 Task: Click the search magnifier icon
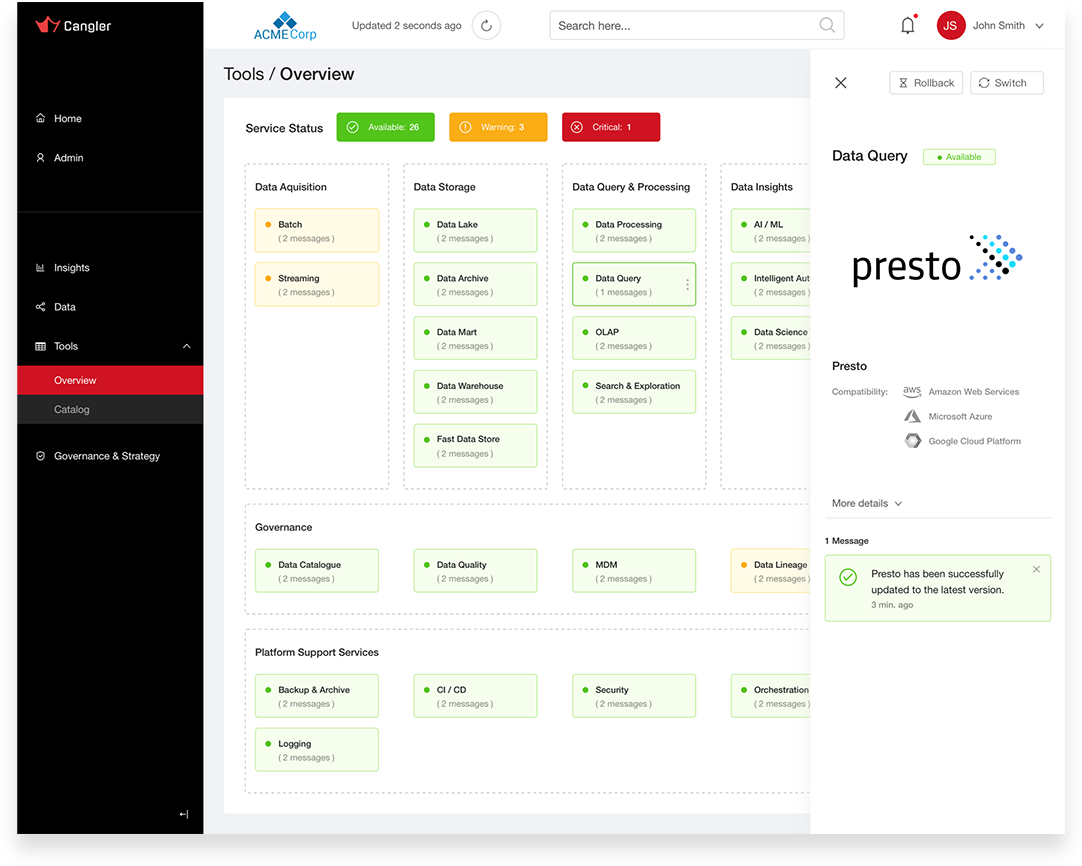click(827, 26)
